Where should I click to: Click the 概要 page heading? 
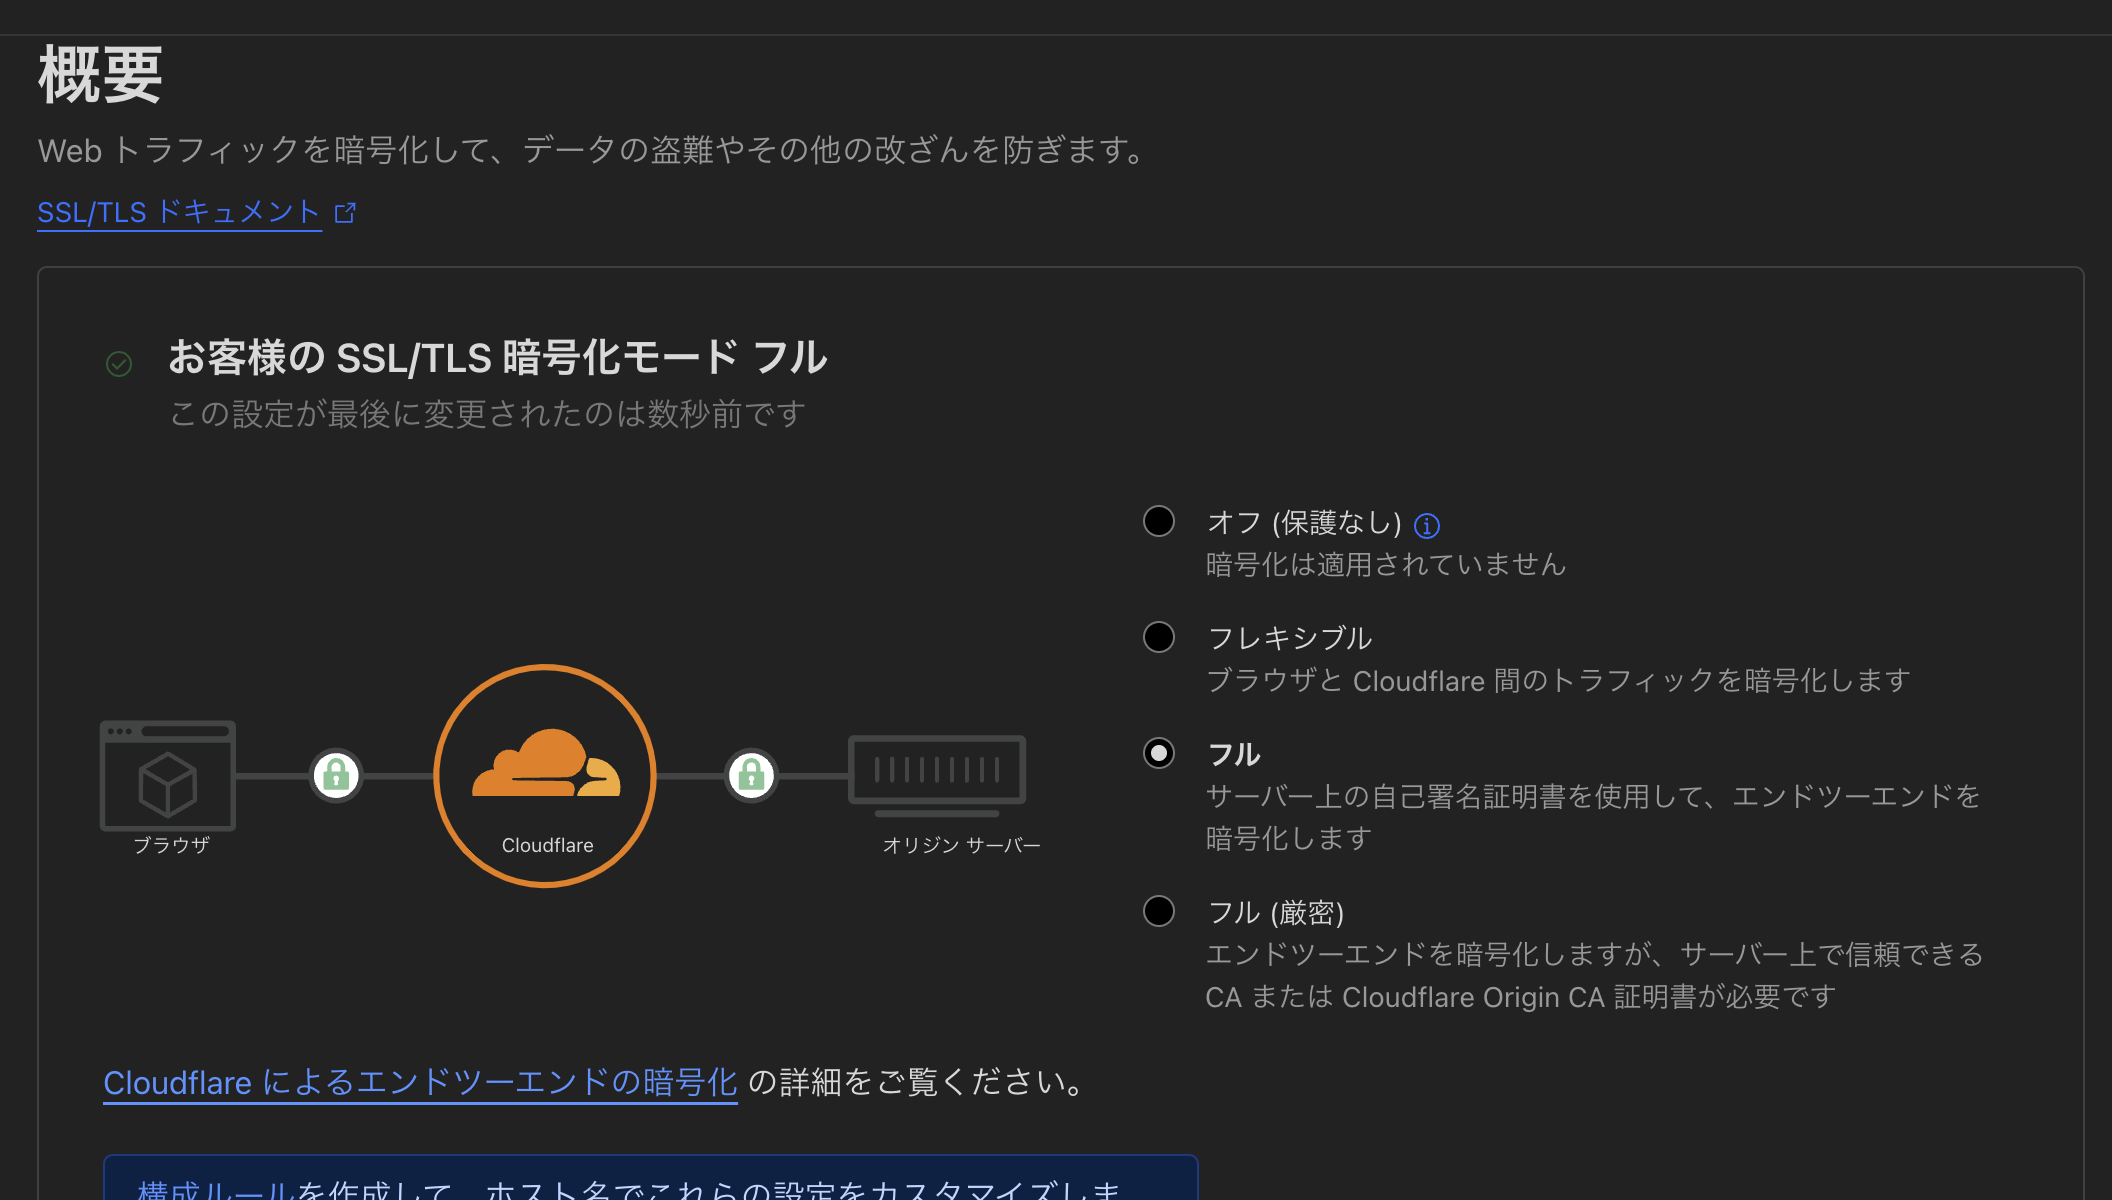click(x=99, y=75)
